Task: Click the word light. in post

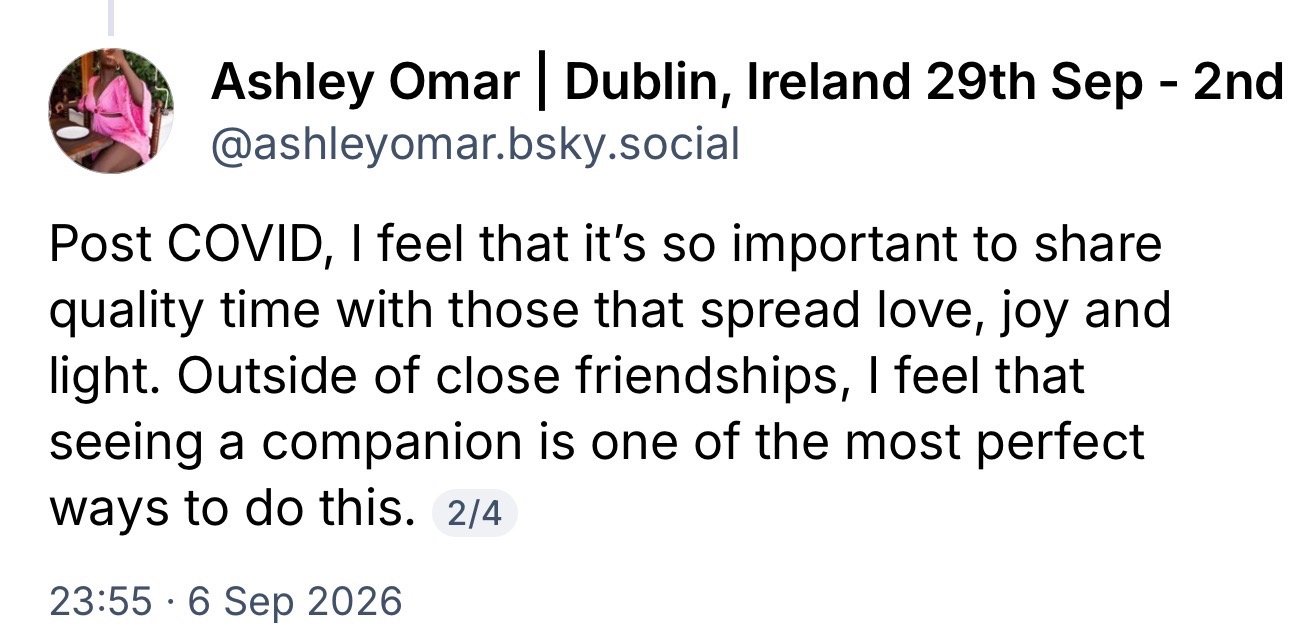Action: point(110,378)
